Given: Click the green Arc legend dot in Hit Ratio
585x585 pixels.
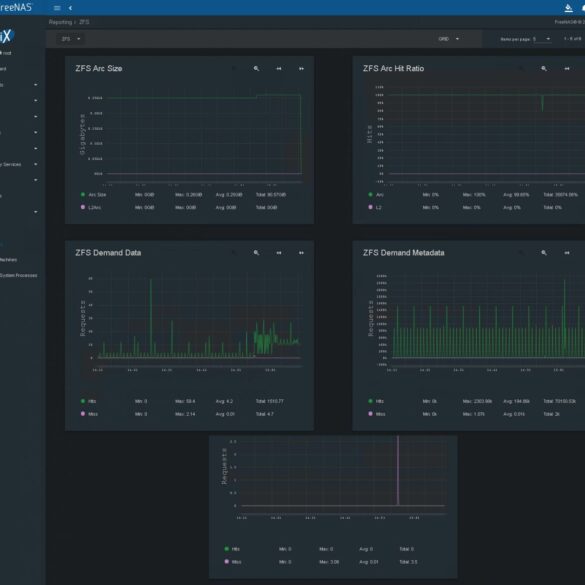Looking at the screenshot, I should click(370, 194).
